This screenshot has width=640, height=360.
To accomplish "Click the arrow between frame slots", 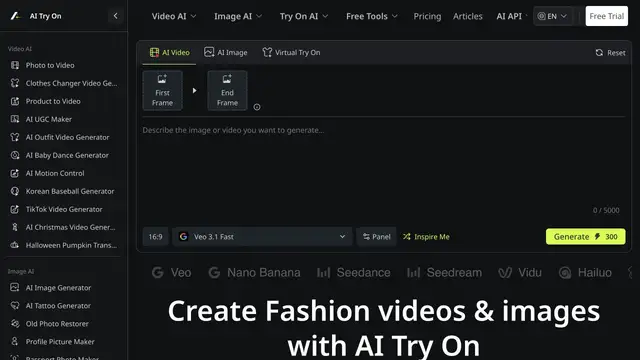I will tap(195, 90).
